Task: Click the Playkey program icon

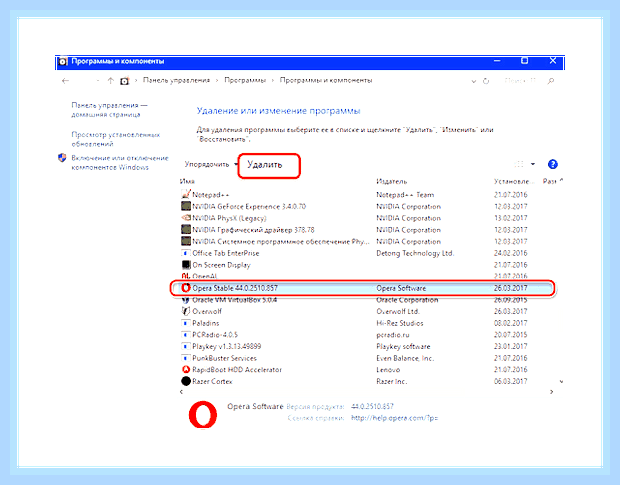Action: [x=185, y=346]
